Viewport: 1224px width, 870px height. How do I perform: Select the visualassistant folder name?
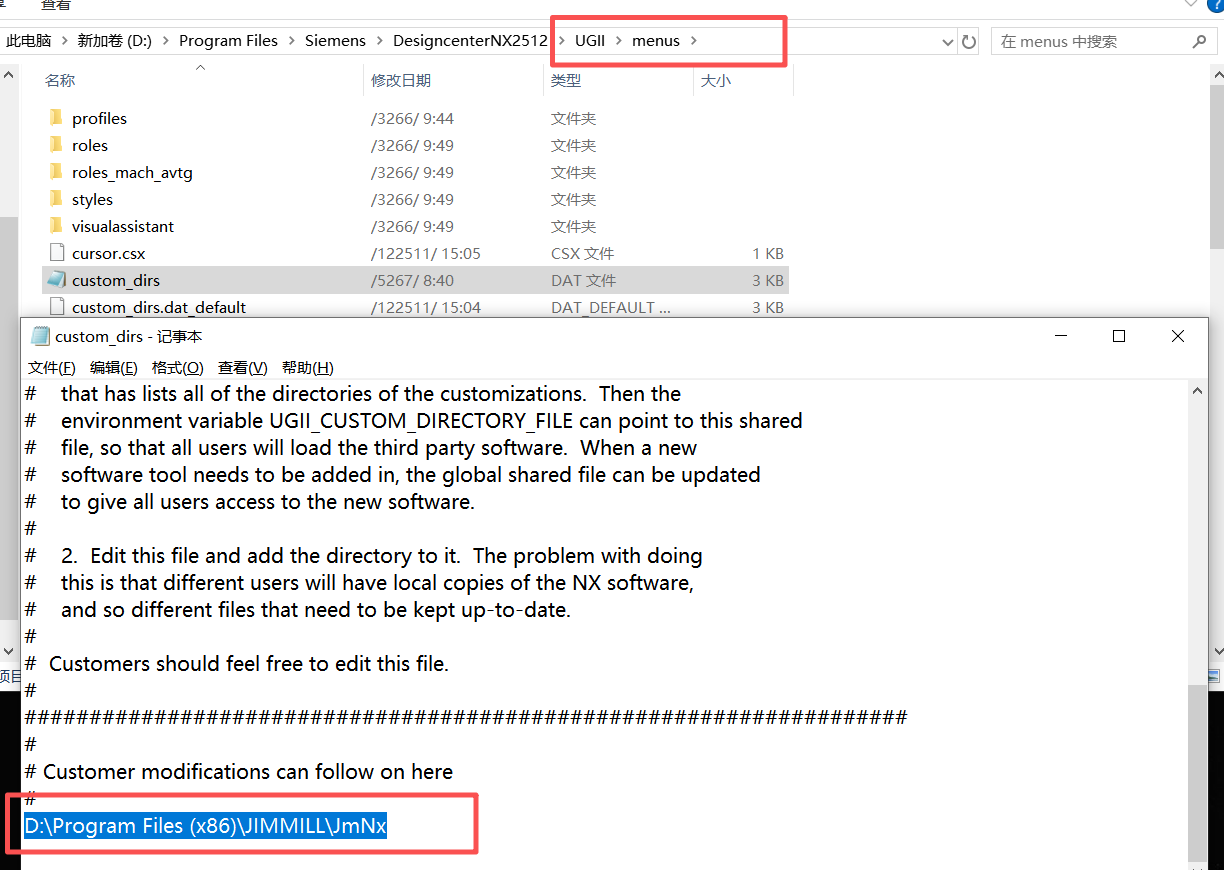click(123, 226)
